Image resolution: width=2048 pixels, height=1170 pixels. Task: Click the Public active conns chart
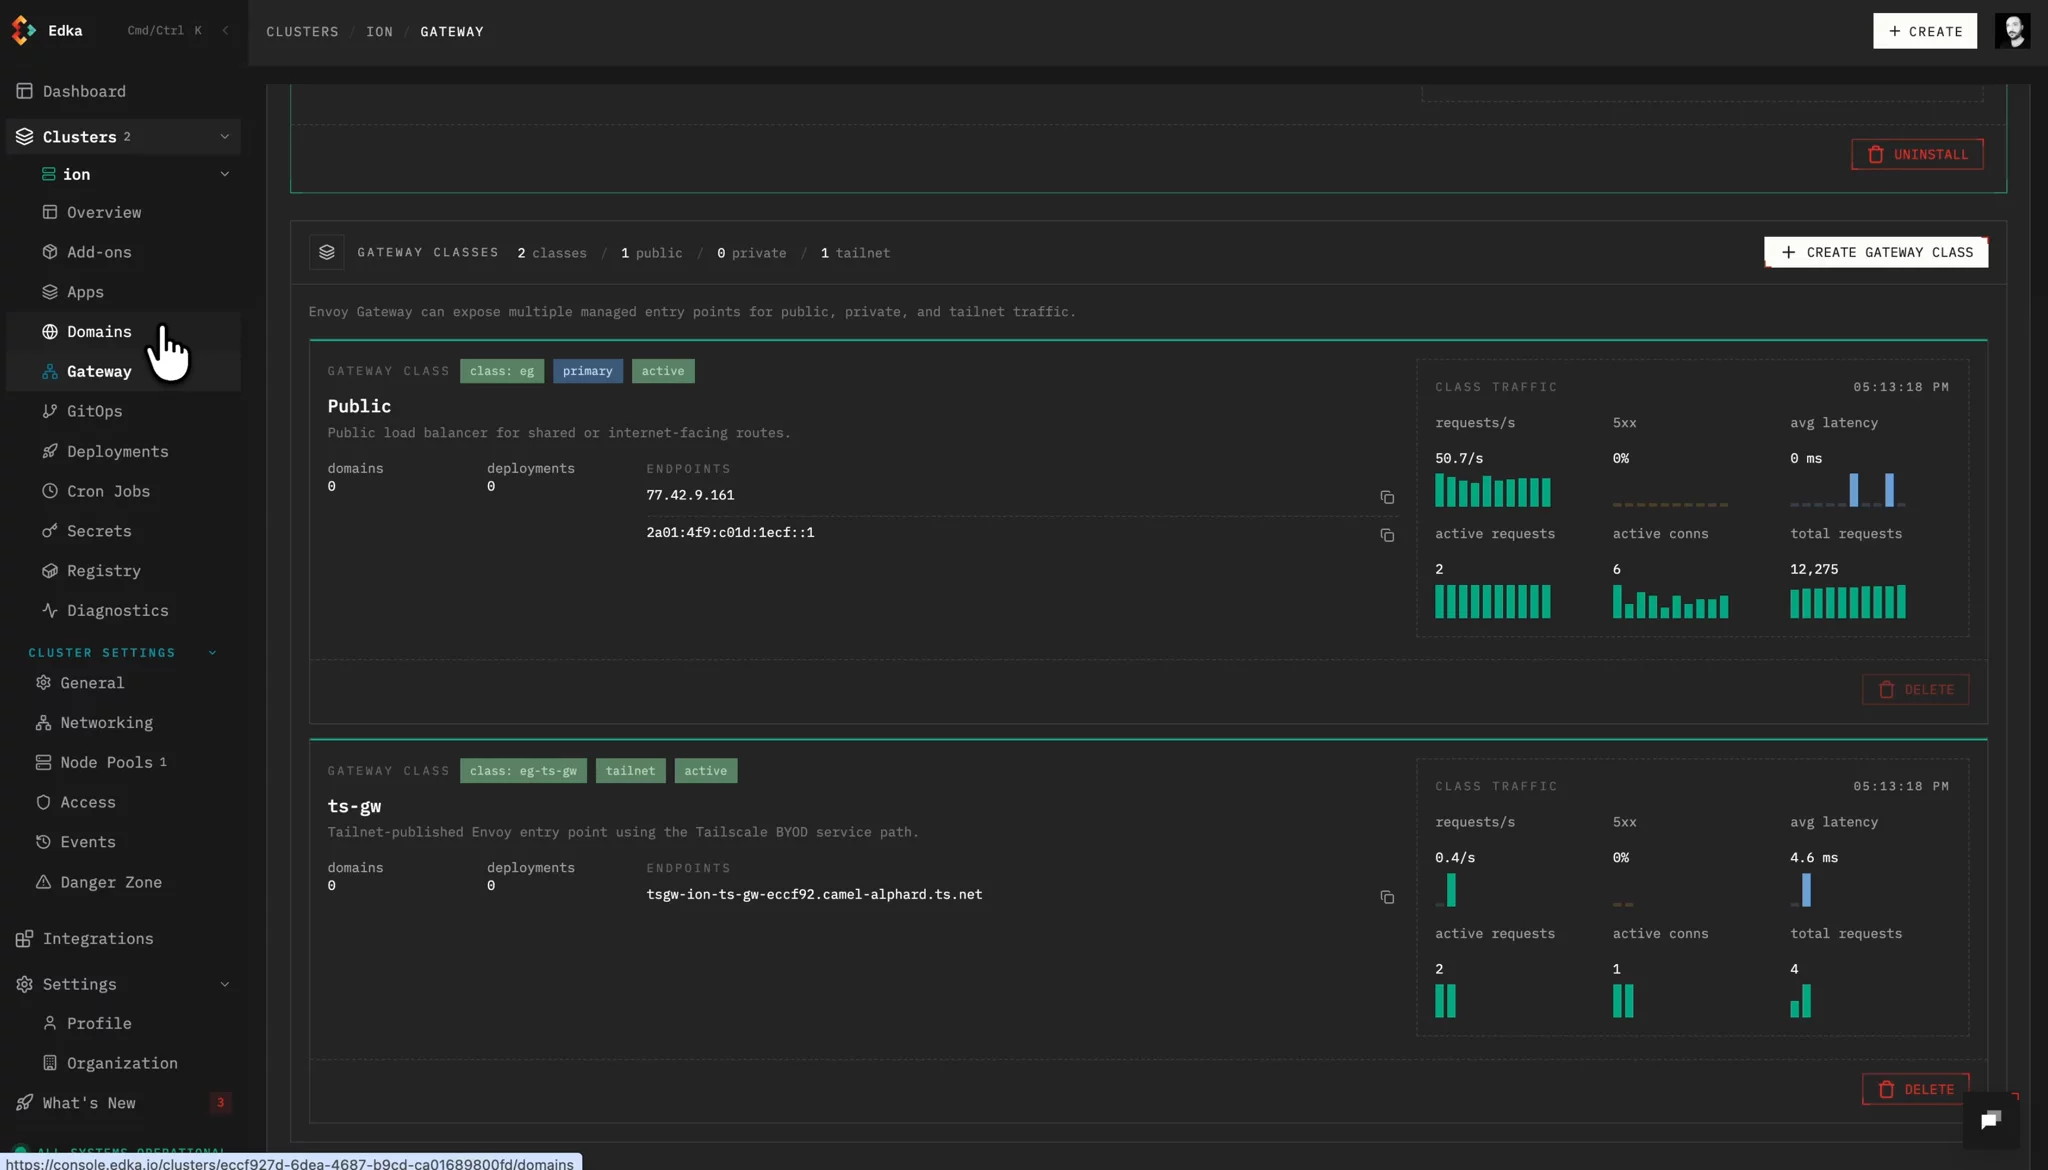pyautogui.click(x=1670, y=602)
